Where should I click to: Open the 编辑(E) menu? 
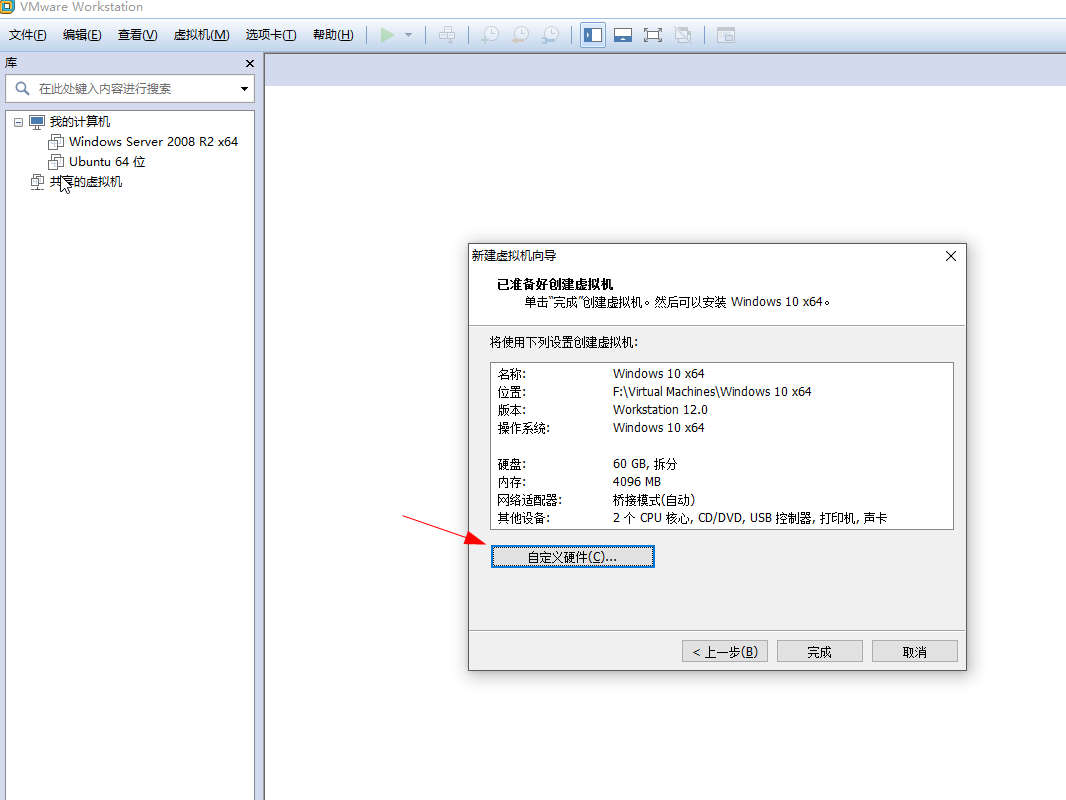point(82,35)
